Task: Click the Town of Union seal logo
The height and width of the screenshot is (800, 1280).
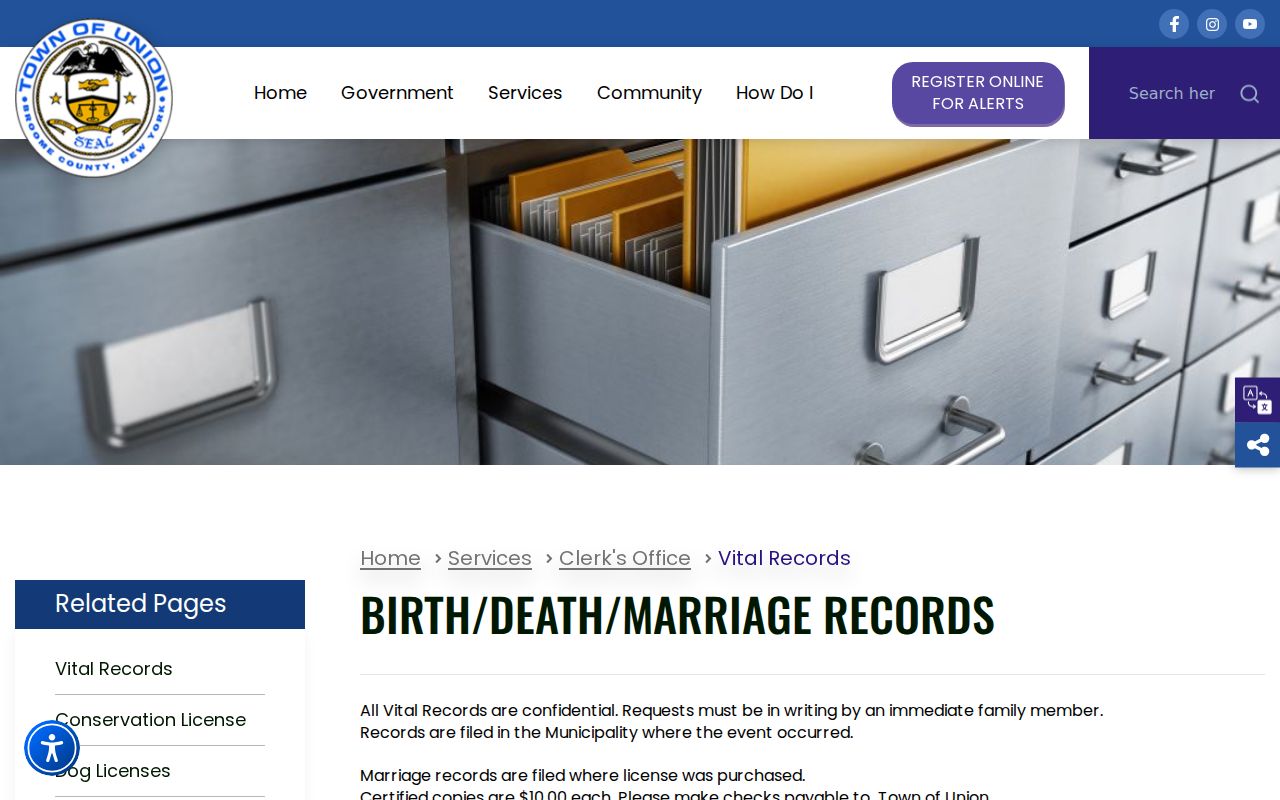Action: 94,98
